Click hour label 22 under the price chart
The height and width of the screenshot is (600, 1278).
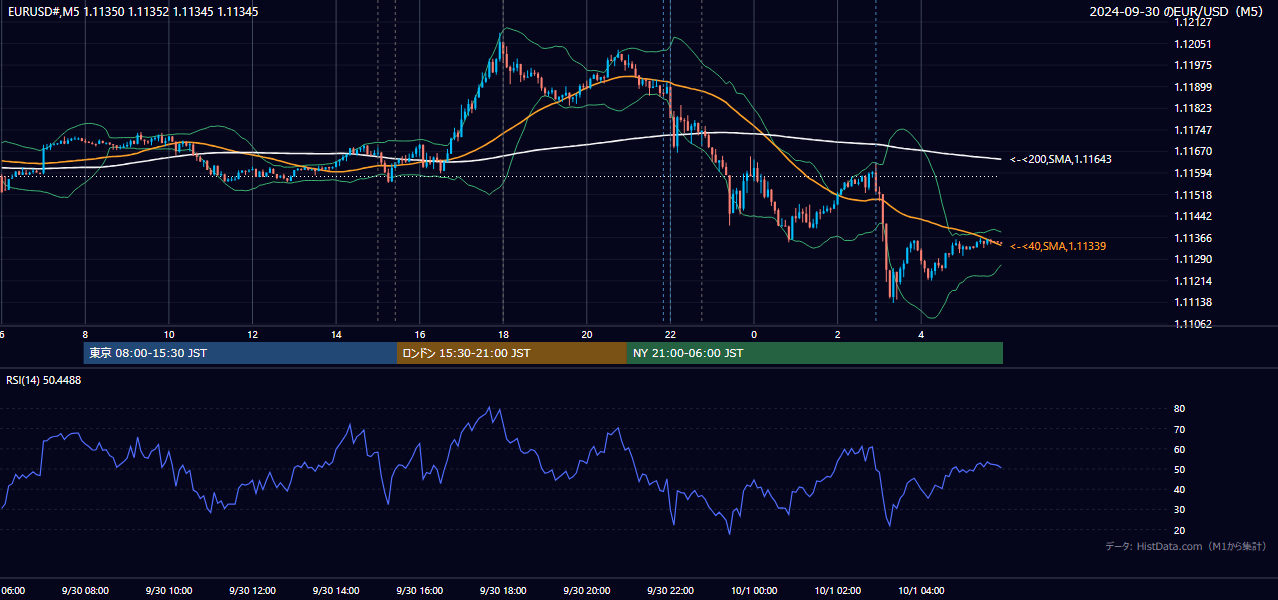pos(670,335)
